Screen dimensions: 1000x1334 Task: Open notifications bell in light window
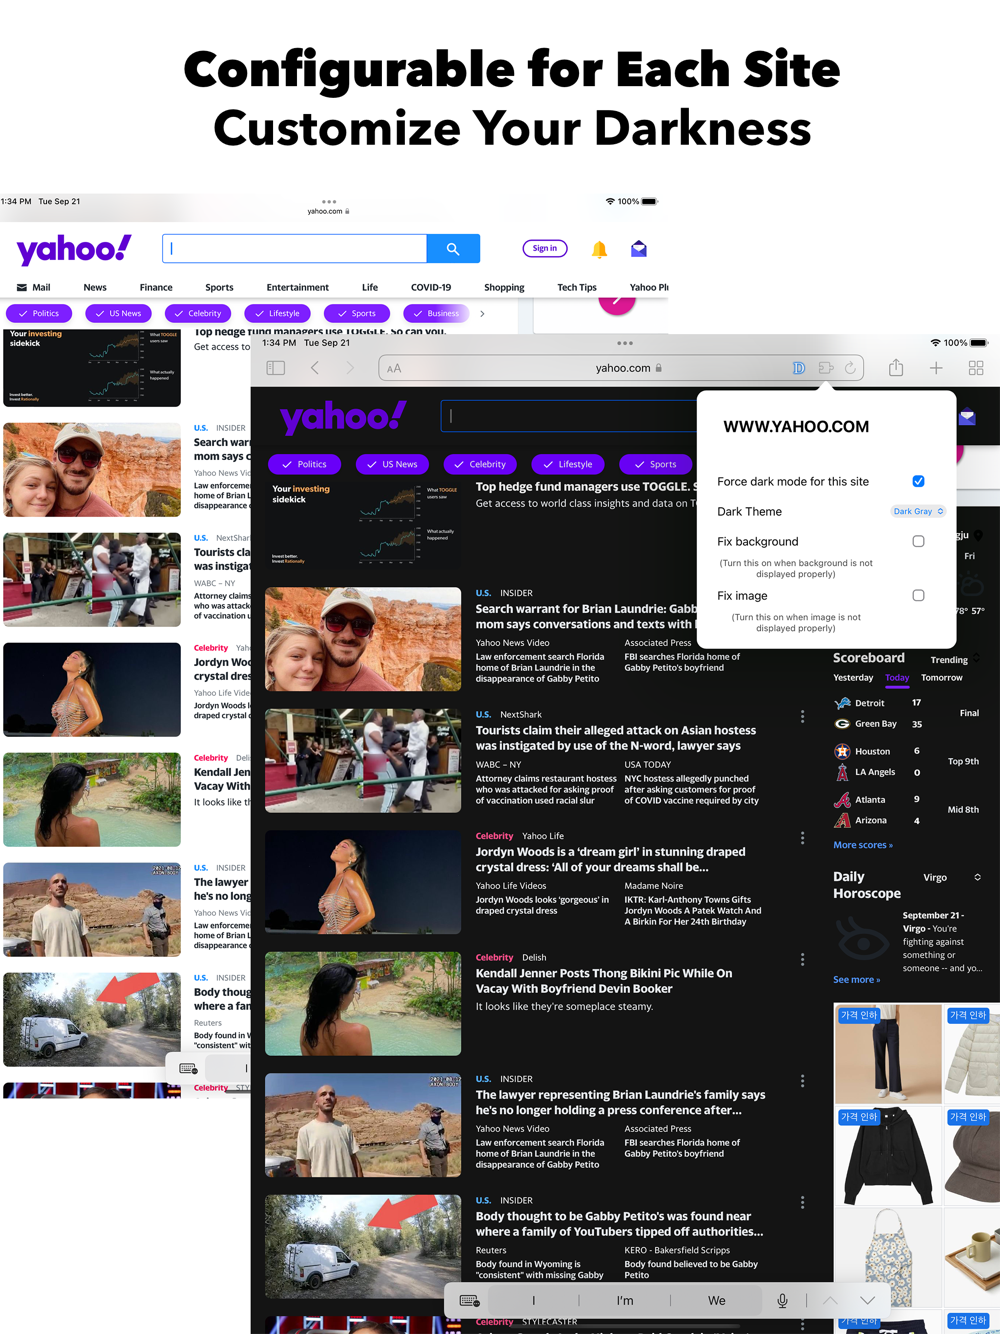[x=599, y=249]
